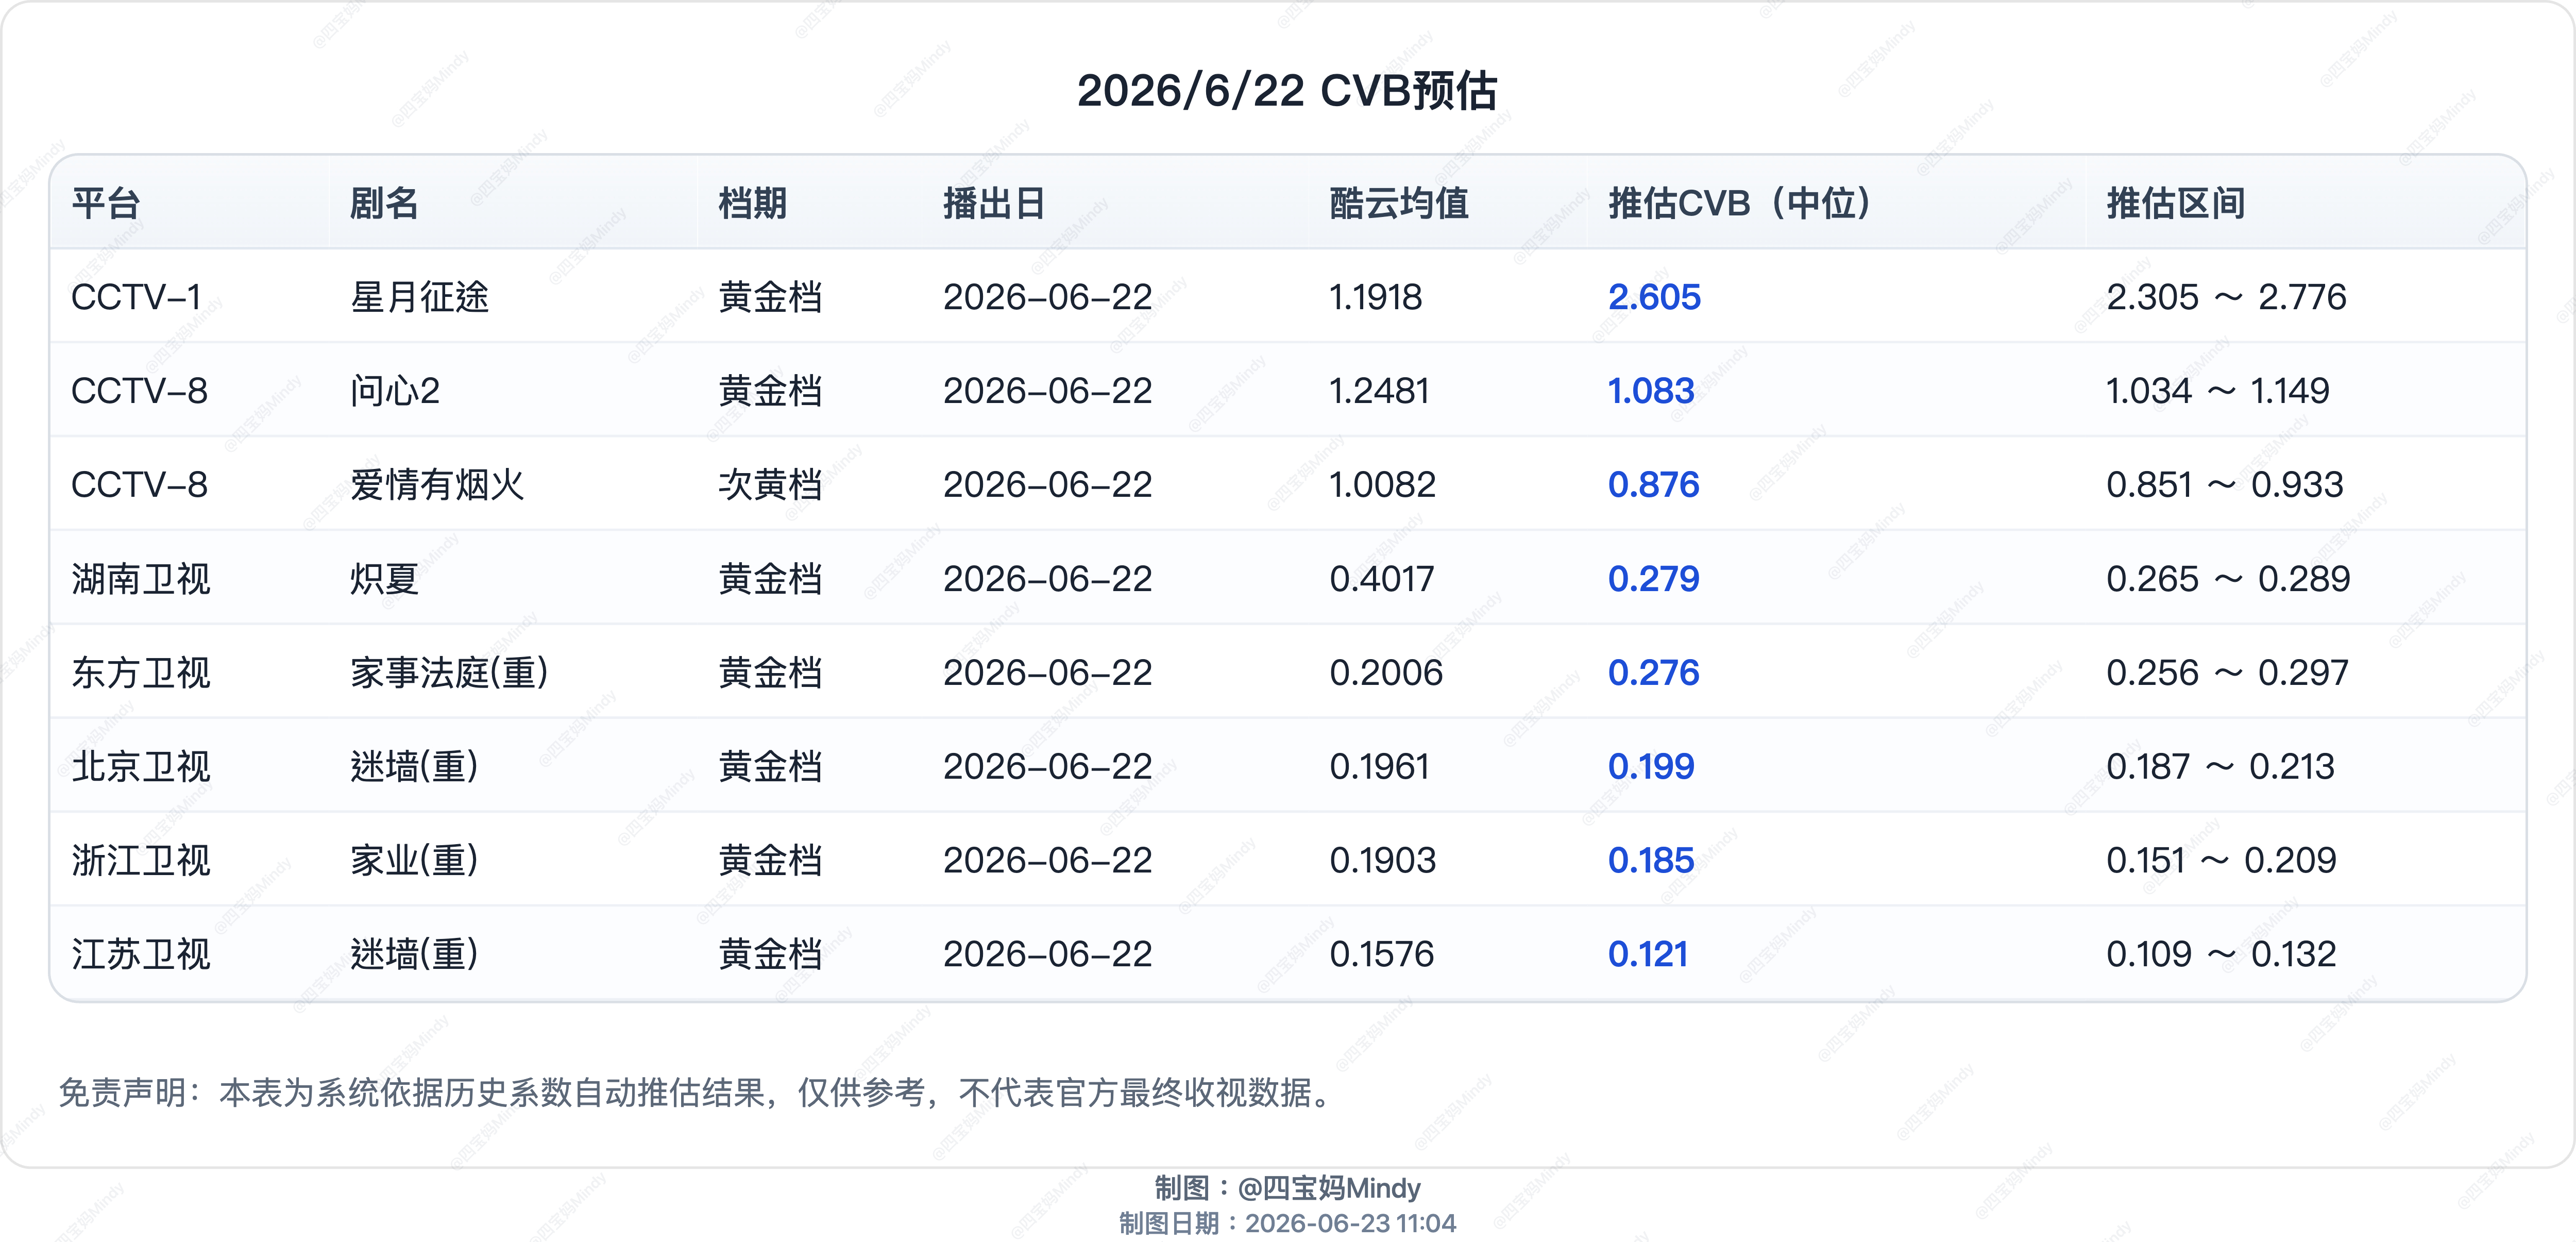Click the range '0.851 ~ 0.933'
Viewport: 2576px width, 1242px height.
tap(2225, 485)
